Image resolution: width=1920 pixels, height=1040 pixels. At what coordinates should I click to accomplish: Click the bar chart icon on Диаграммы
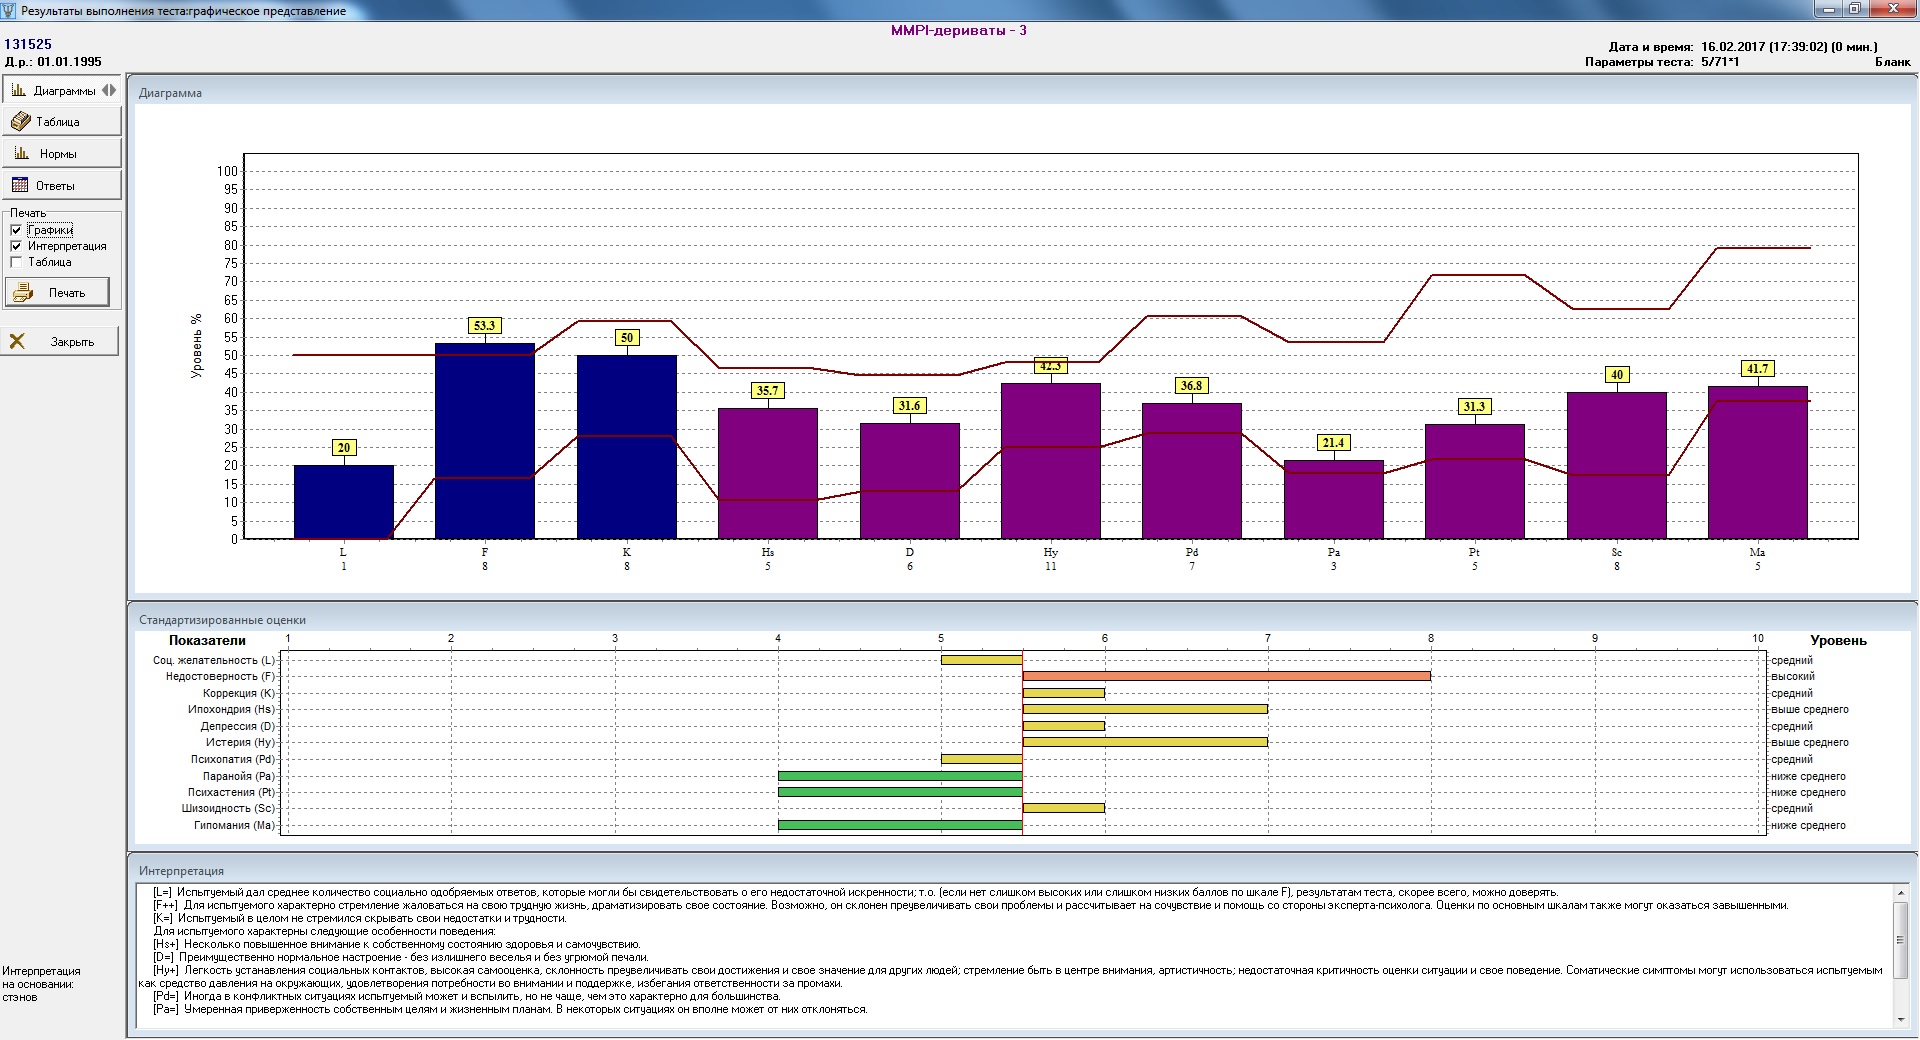tap(19, 90)
